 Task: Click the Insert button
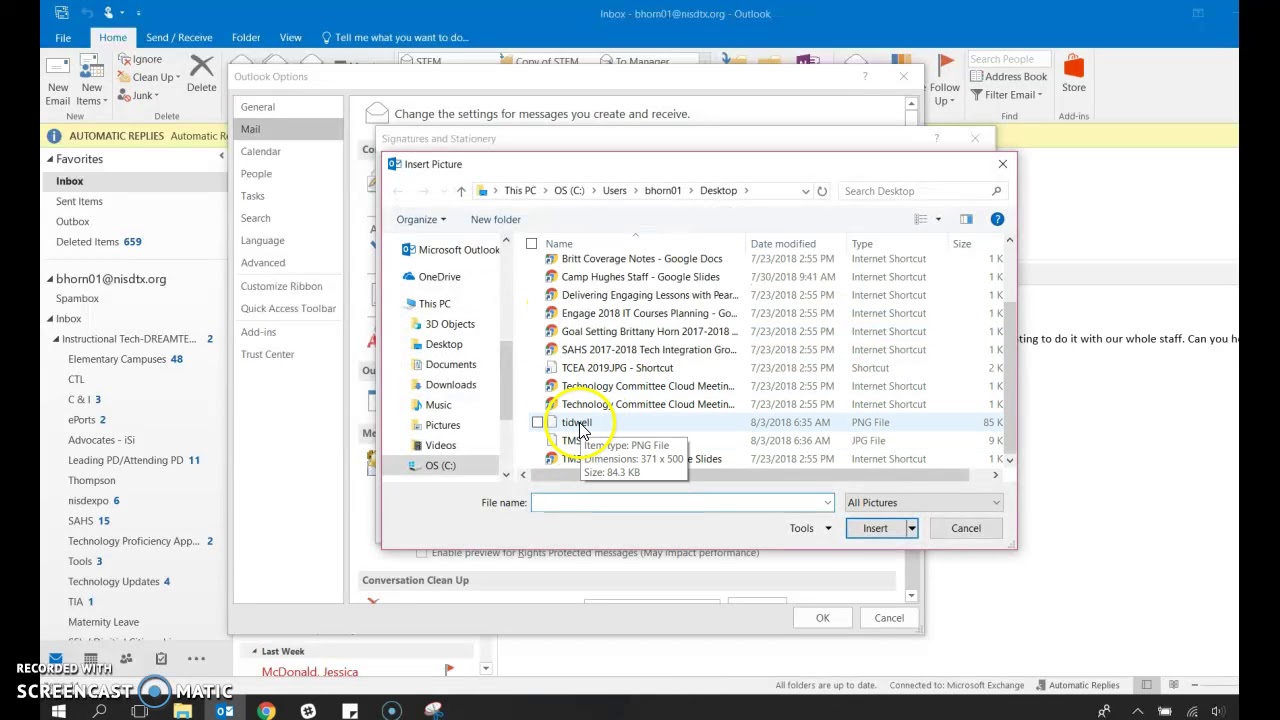tap(875, 529)
